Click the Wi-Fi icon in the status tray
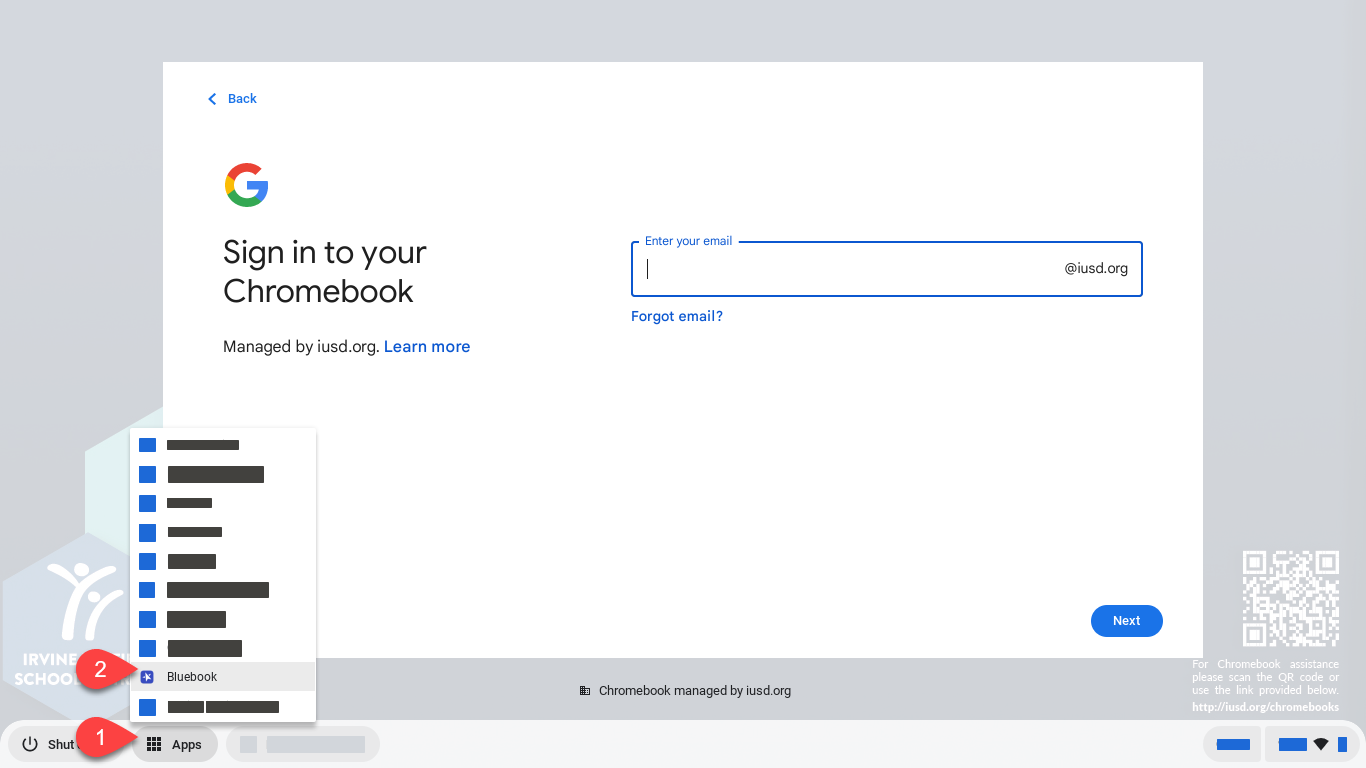This screenshot has width=1366, height=768. coord(1321,744)
